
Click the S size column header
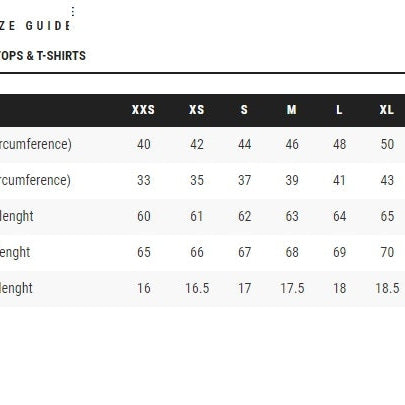(x=244, y=110)
